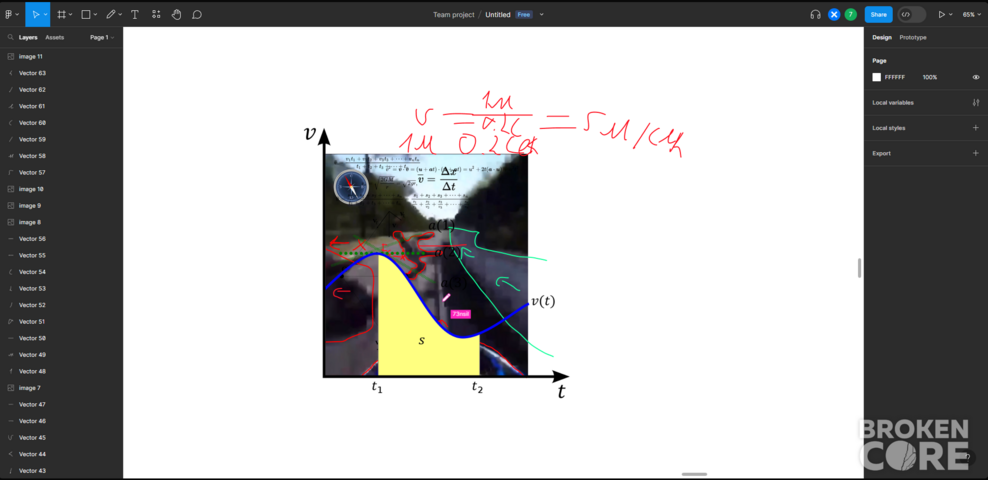
Task: Present prototype with the play icon
Action: click(941, 14)
